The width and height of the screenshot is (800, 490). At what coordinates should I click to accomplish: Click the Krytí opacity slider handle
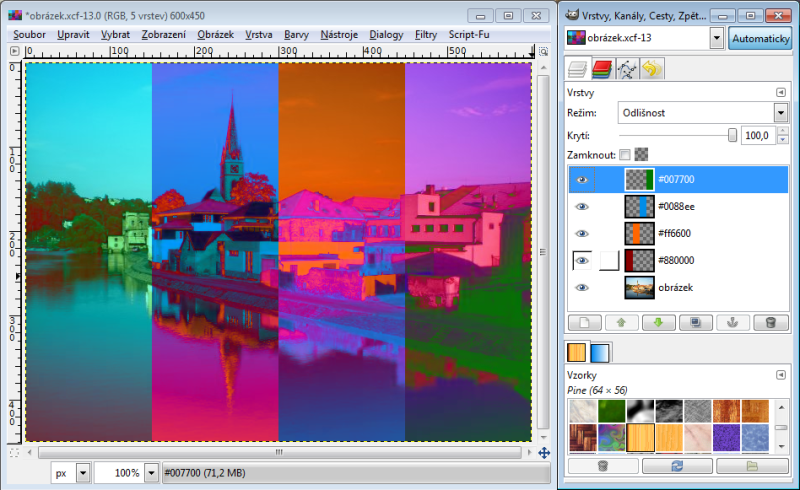732,135
